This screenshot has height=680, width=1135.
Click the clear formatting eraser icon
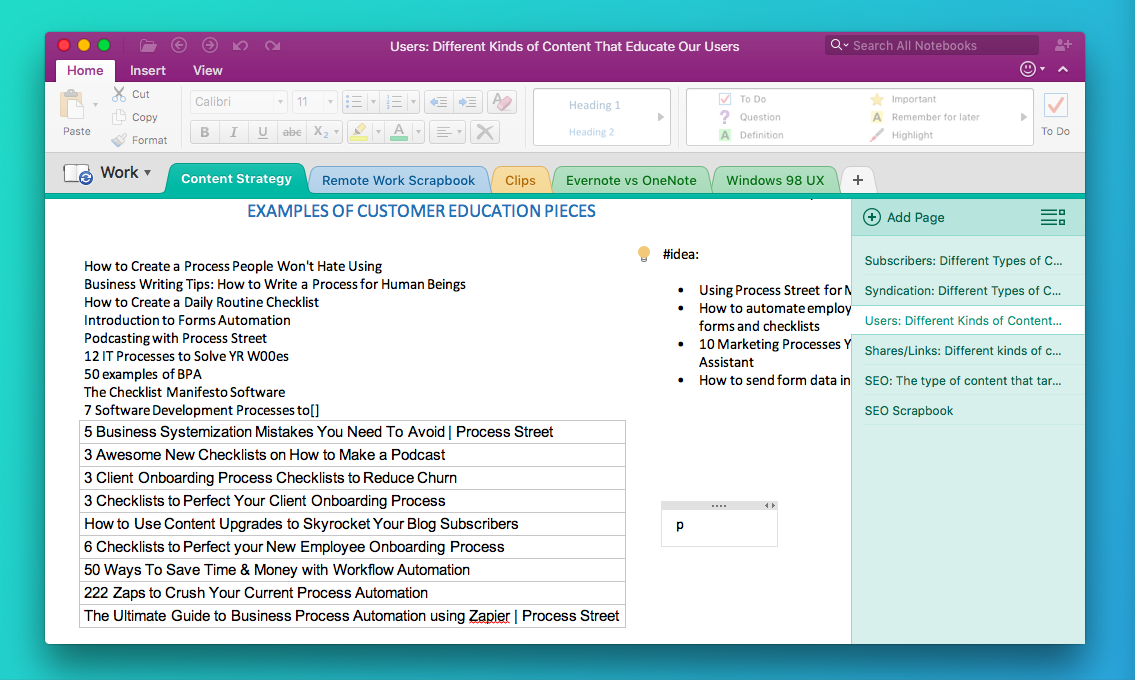tap(501, 102)
